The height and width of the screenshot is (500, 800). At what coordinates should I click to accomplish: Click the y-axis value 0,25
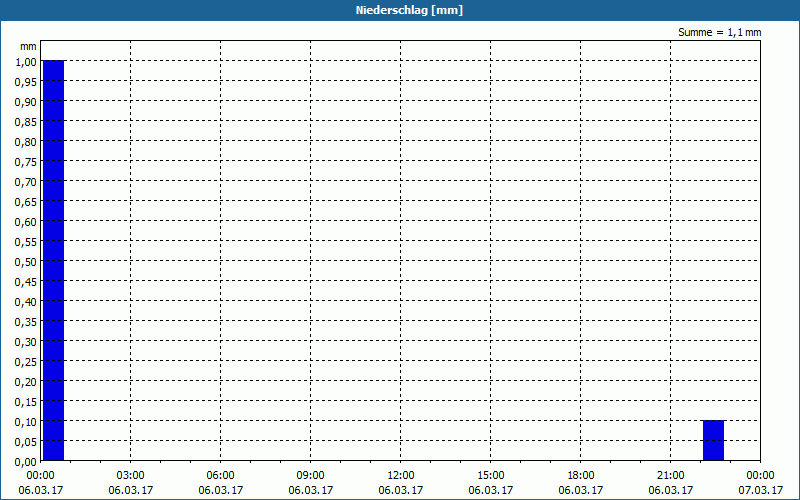point(26,362)
